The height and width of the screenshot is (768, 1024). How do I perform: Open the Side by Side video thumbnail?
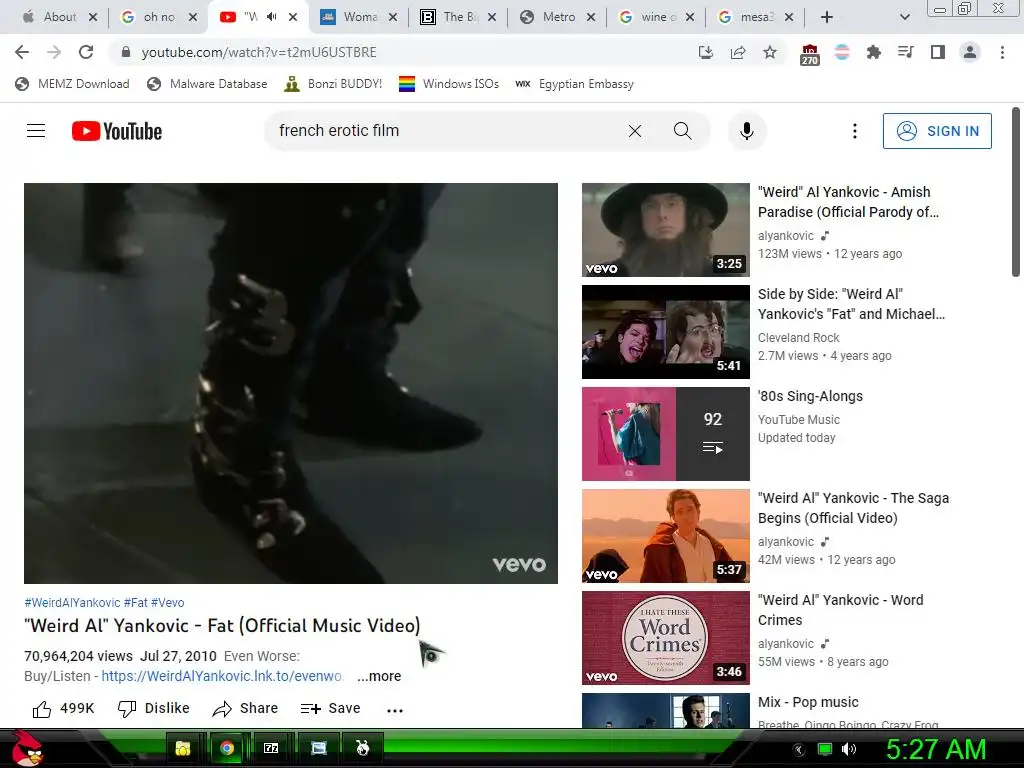[665, 332]
